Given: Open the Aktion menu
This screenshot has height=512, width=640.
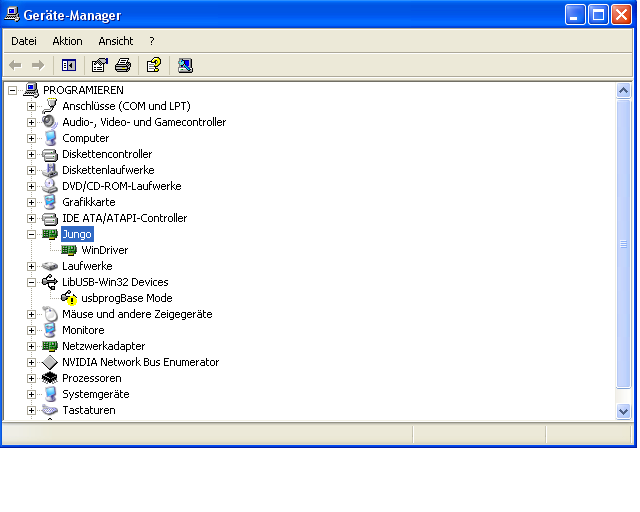Looking at the screenshot, I should click(67, 41).
